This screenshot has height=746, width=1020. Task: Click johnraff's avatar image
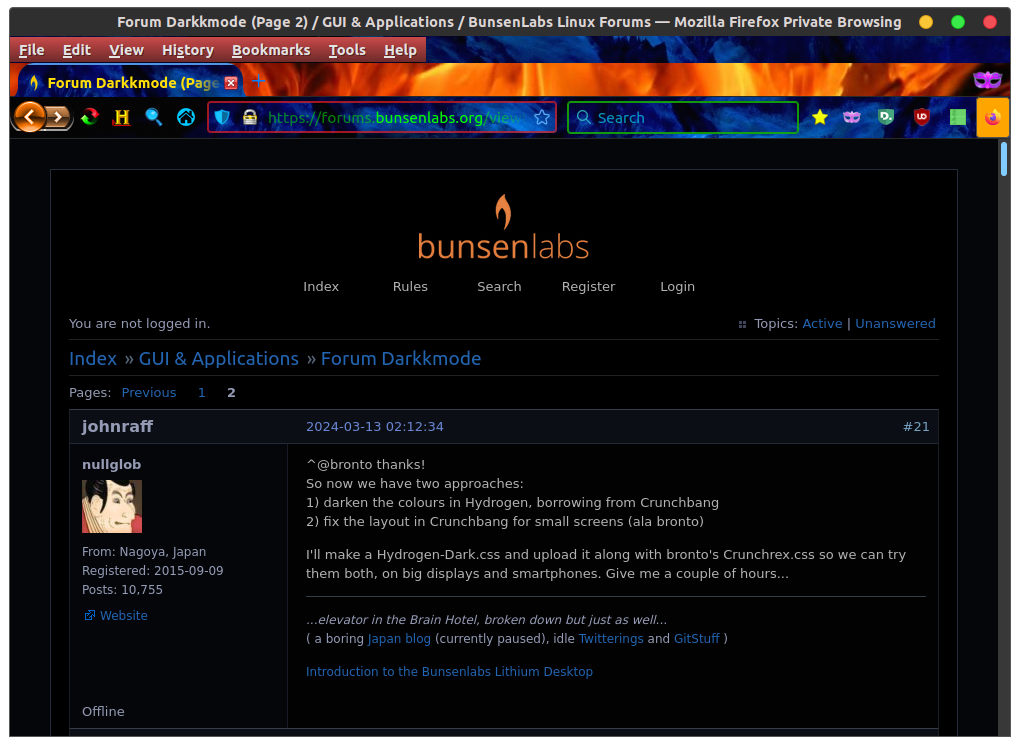click(x=112, y=507)
